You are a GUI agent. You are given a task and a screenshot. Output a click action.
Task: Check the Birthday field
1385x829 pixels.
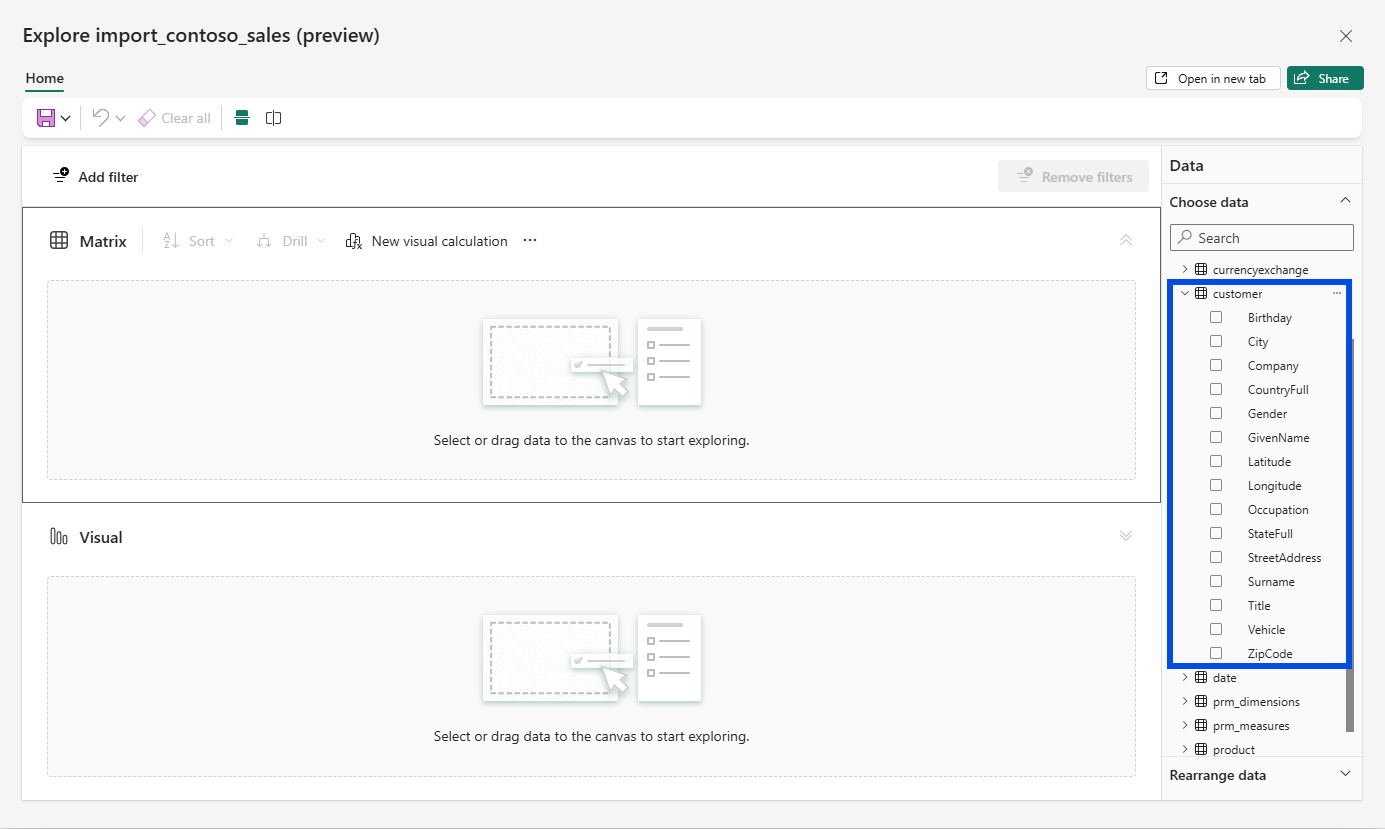tap(1216, 317)
